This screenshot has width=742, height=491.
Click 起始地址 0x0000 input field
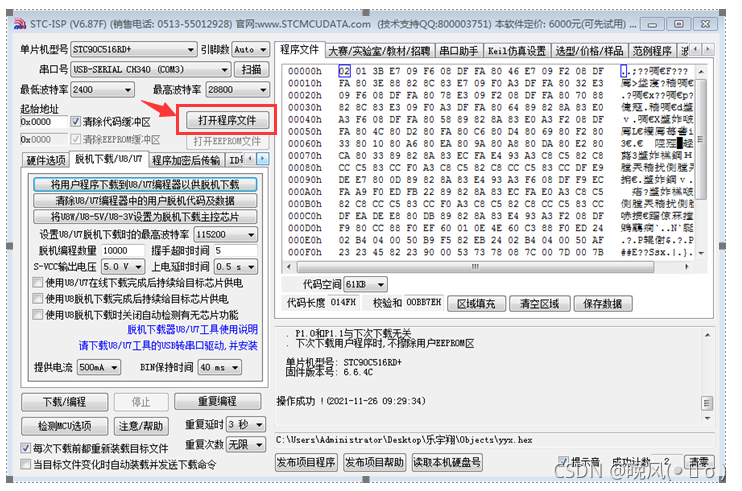click(43, 122)
